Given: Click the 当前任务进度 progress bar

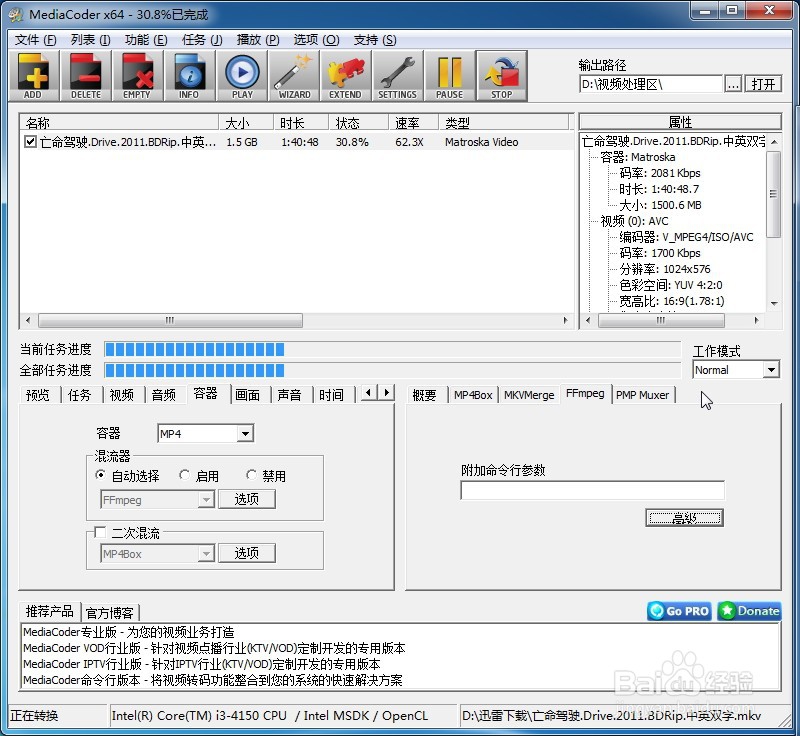Looking at the screenshot, I should [x=392, y=349].
